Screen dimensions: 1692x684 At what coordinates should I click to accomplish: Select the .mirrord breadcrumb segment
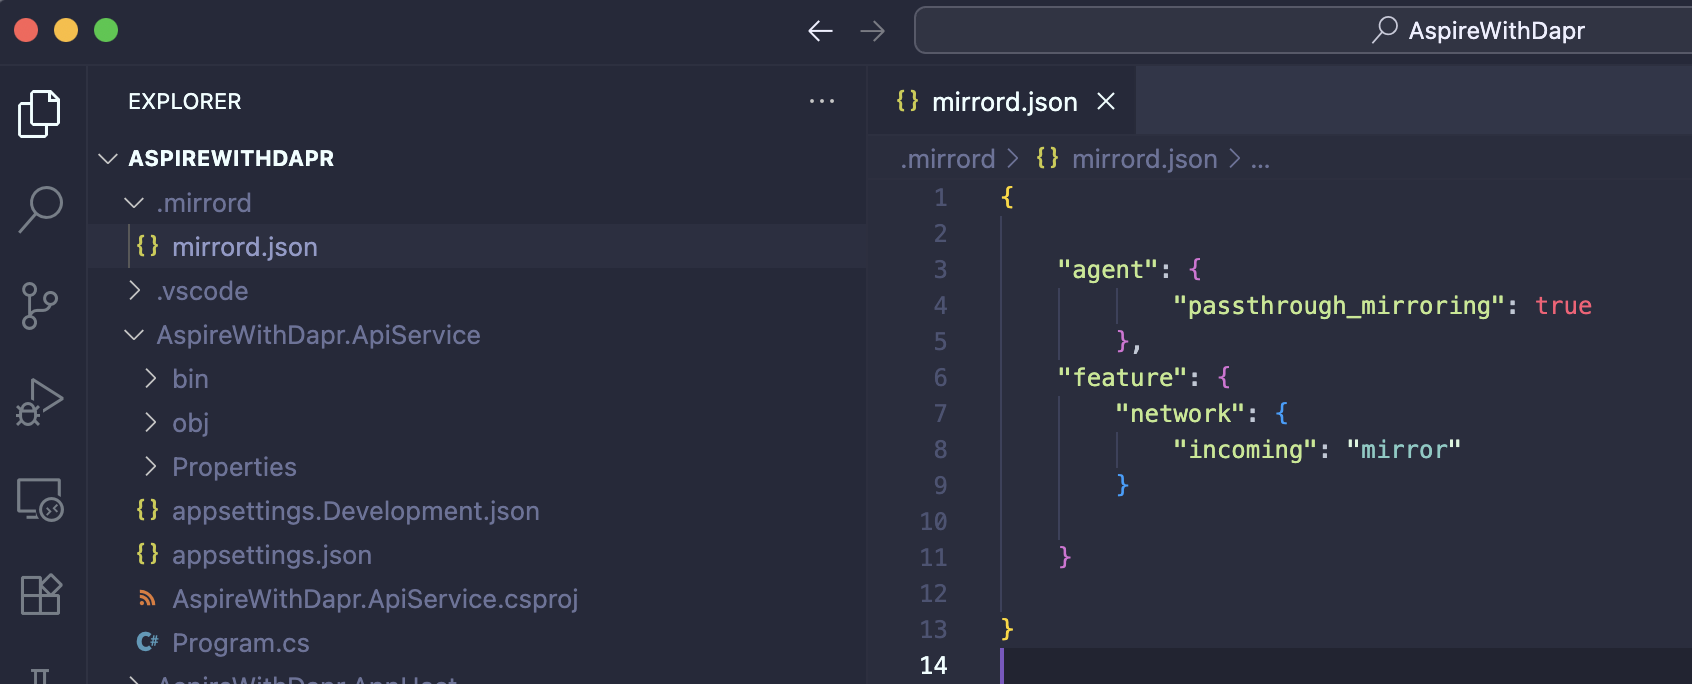(x=948, y=159)
